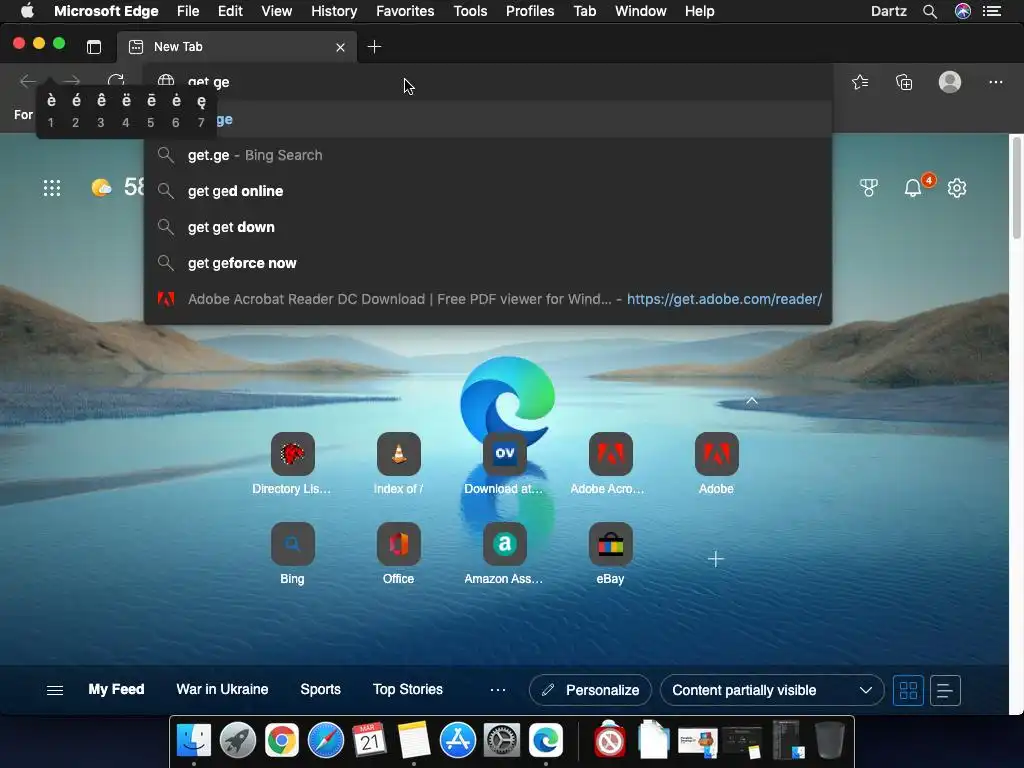1024x768 pixels.
Task: Open the feed hamburger menu icon
Action: pos(55,690)
